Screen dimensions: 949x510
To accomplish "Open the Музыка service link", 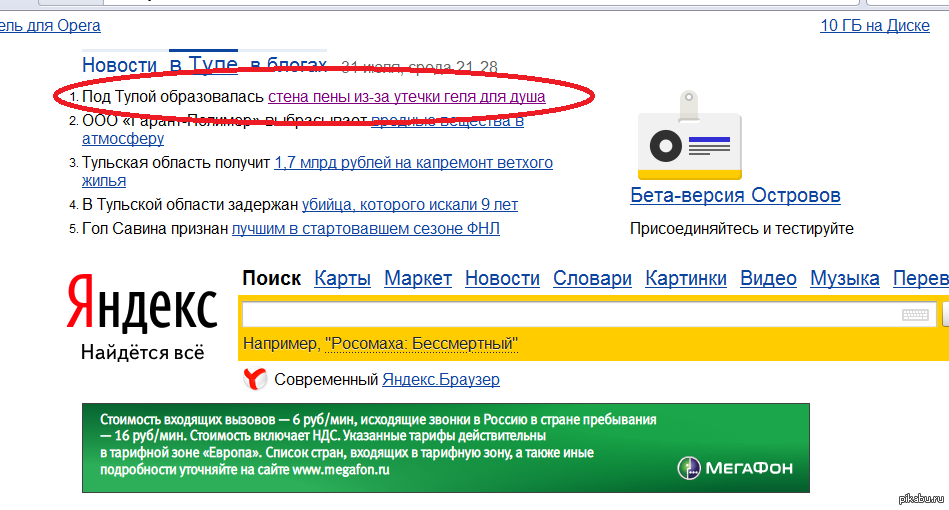I will point(844,279).
